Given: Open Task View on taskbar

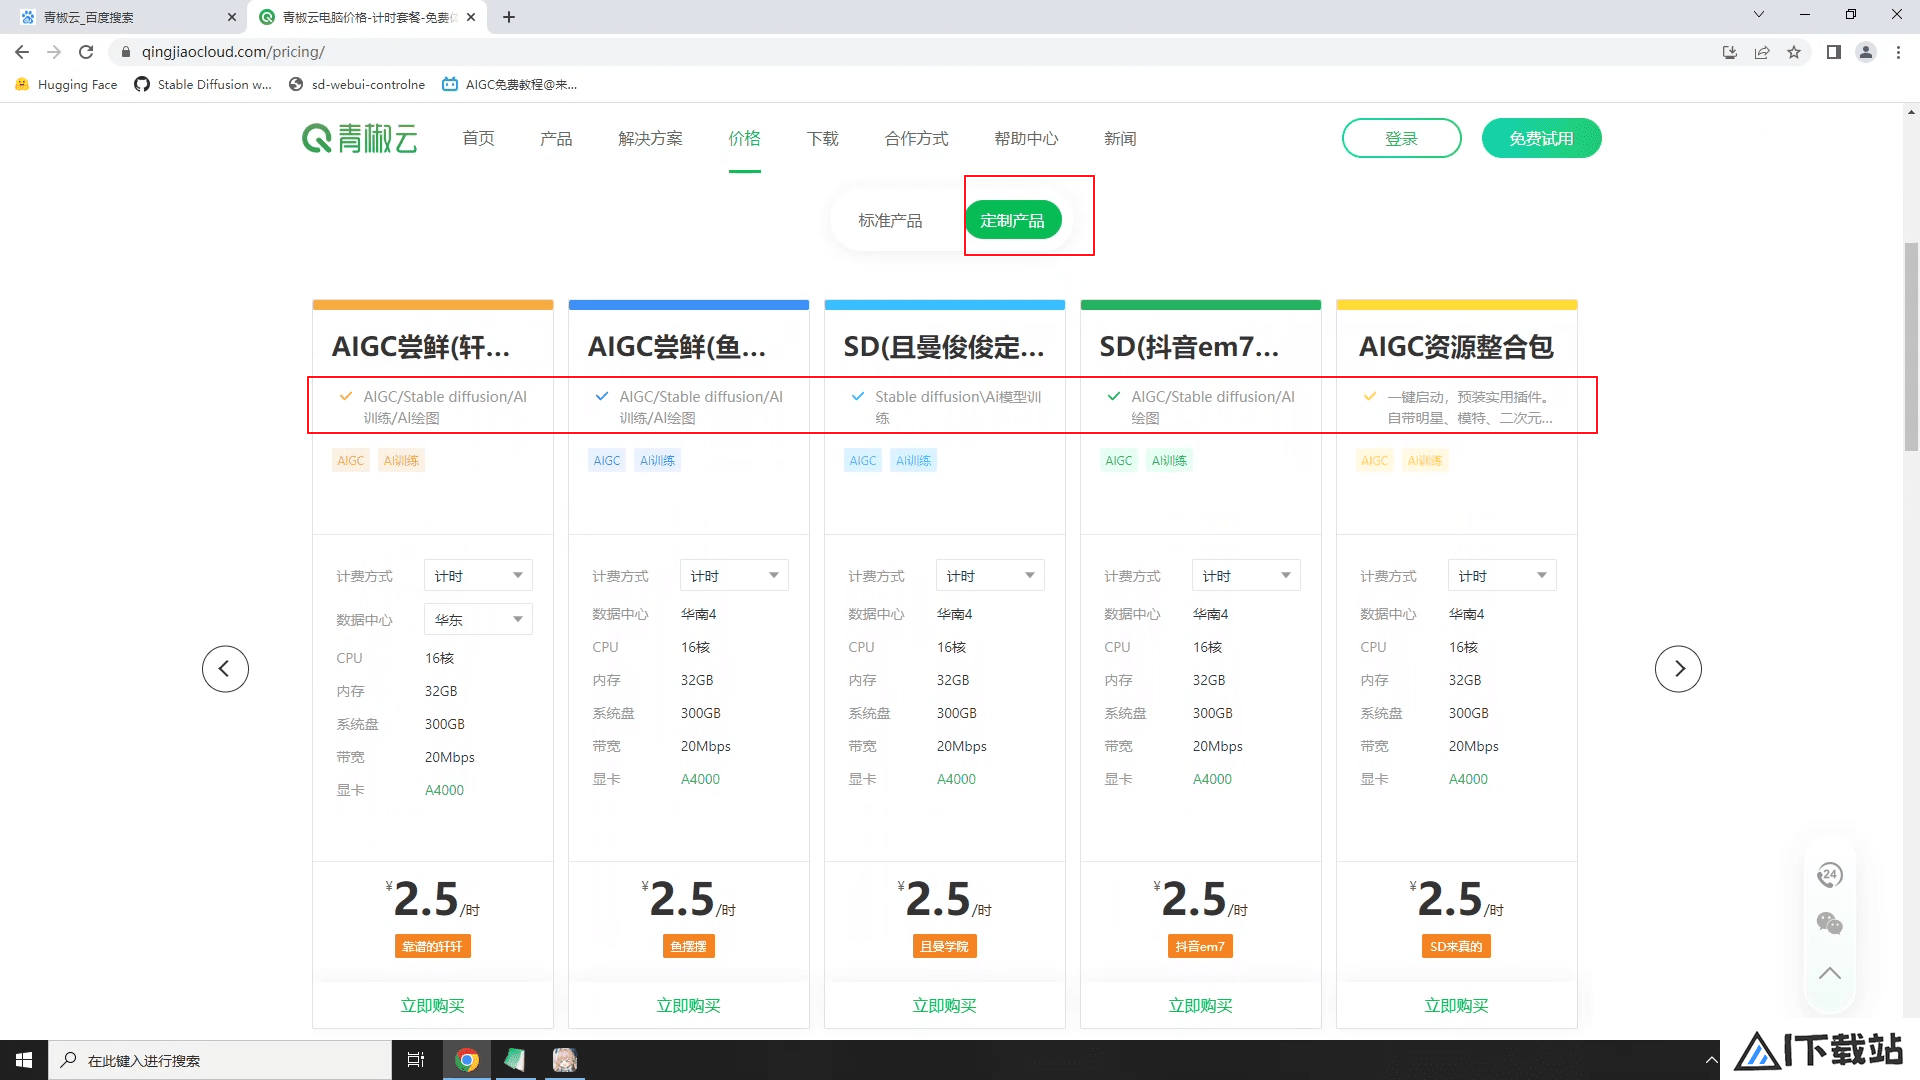Looking at the screenshot, I should click(x=416, y=1060).
